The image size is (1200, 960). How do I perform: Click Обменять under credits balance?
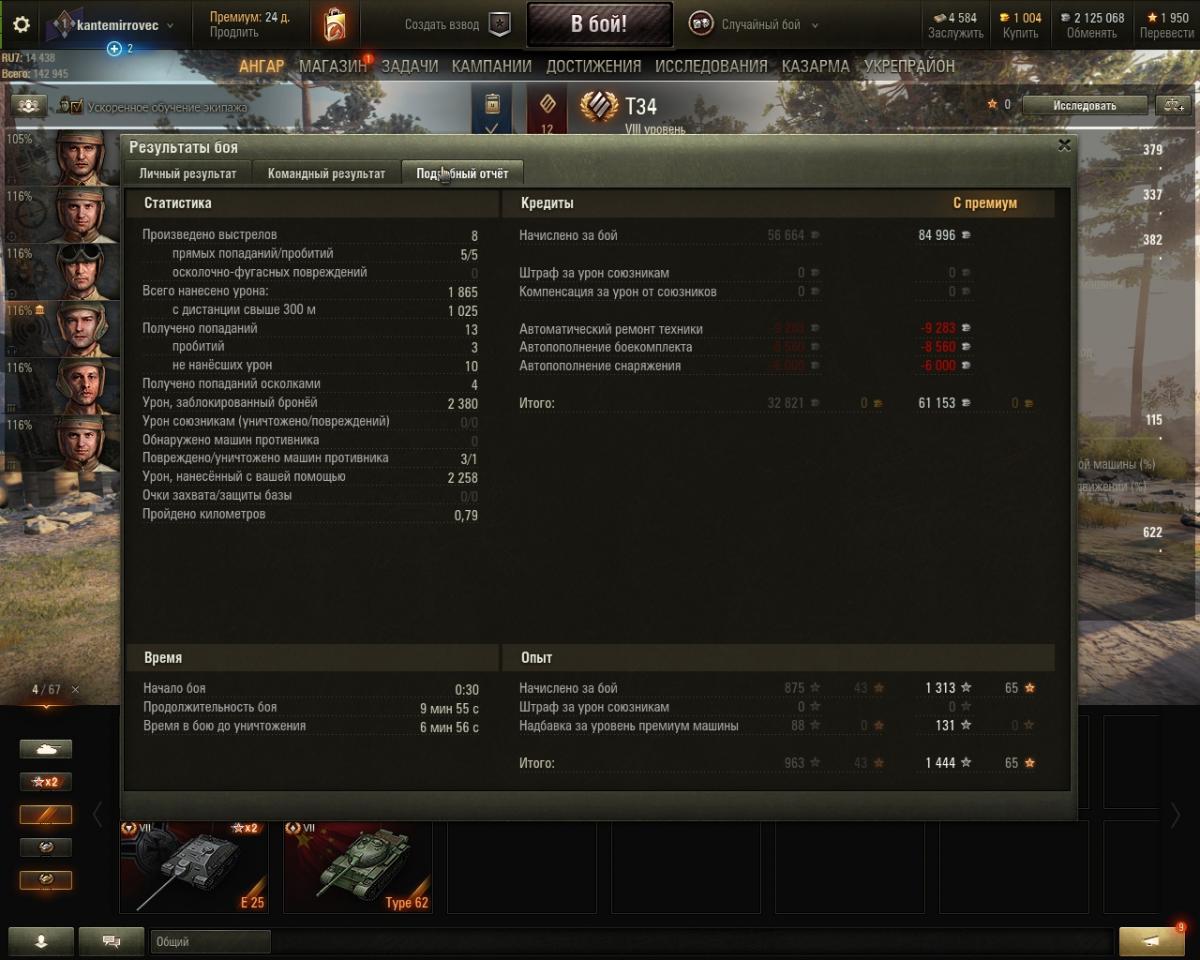pos(1091,33)
